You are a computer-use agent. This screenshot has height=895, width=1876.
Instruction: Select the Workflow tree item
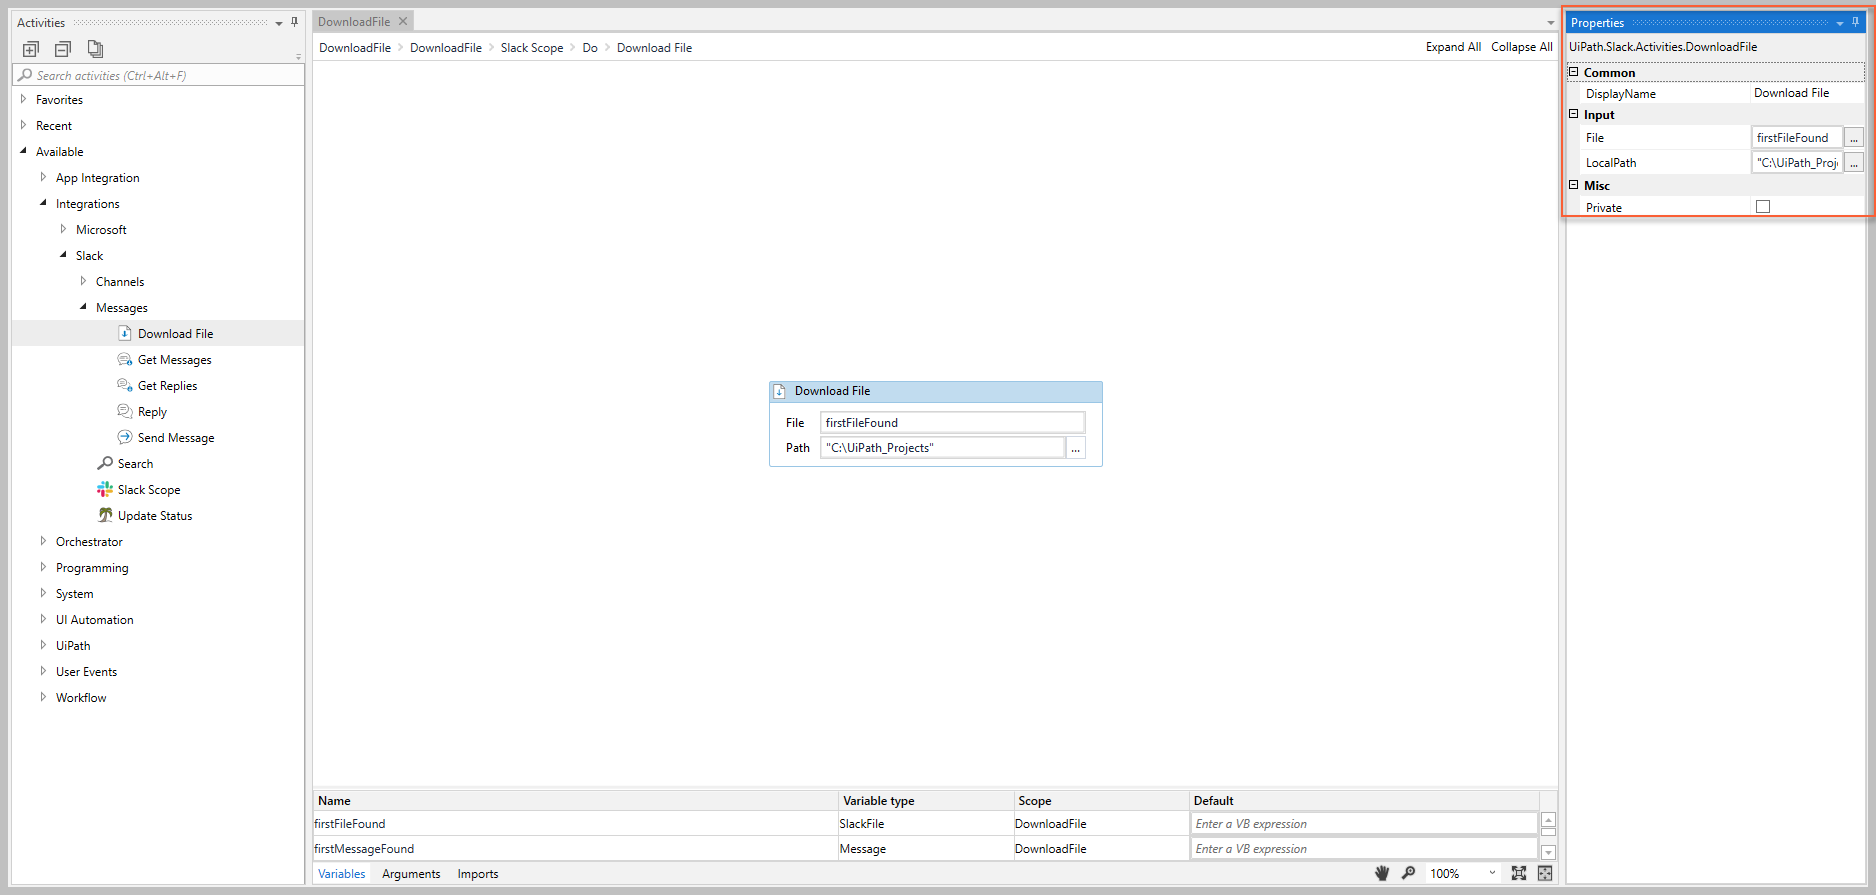81,697
